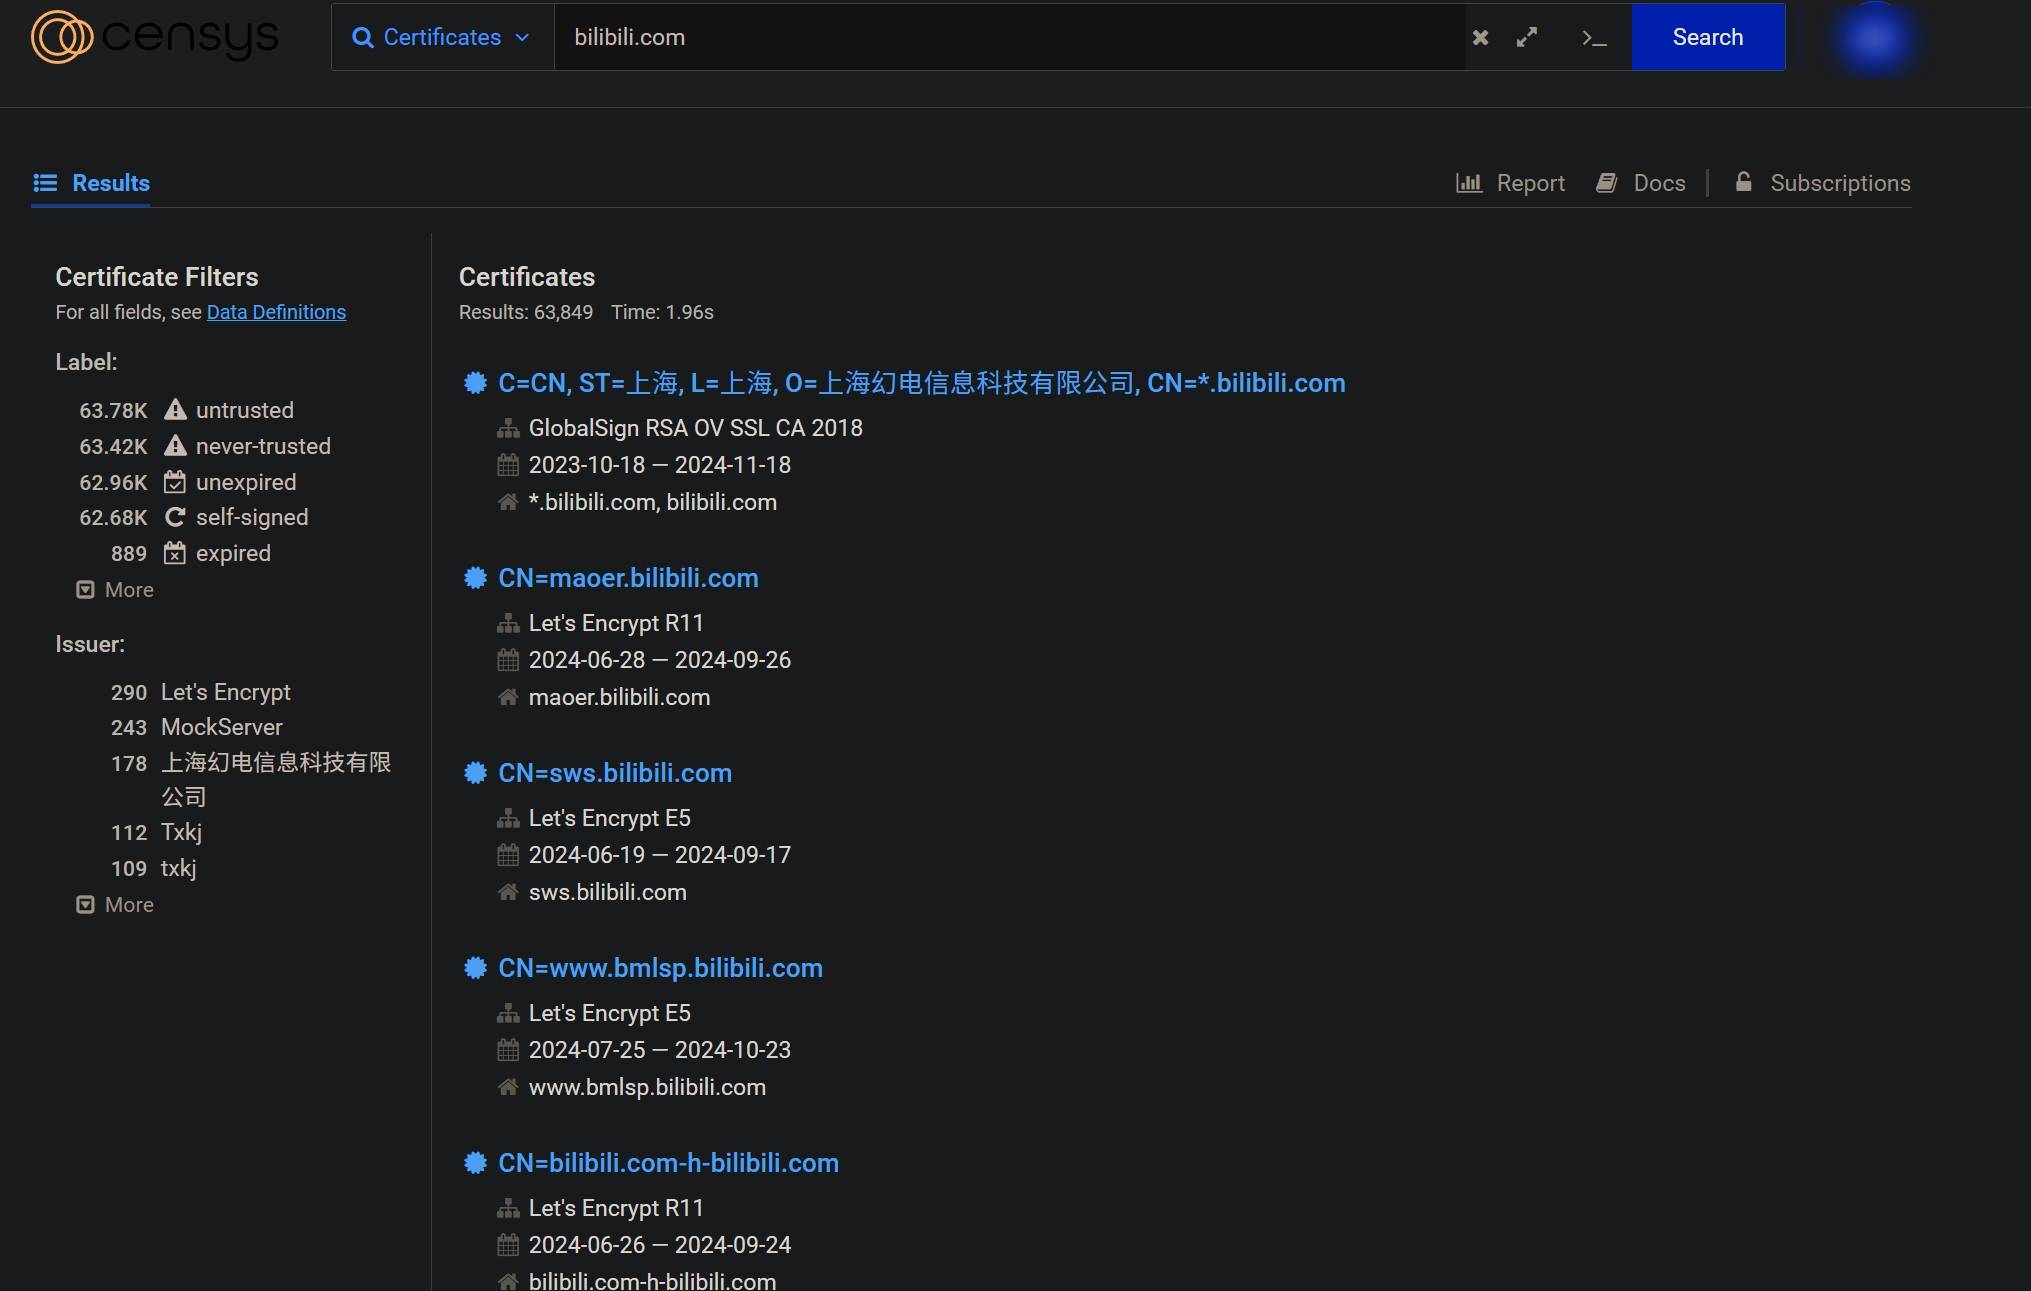
Task: Filter by Let's Encrypt issuer
Action: (225, 692)
